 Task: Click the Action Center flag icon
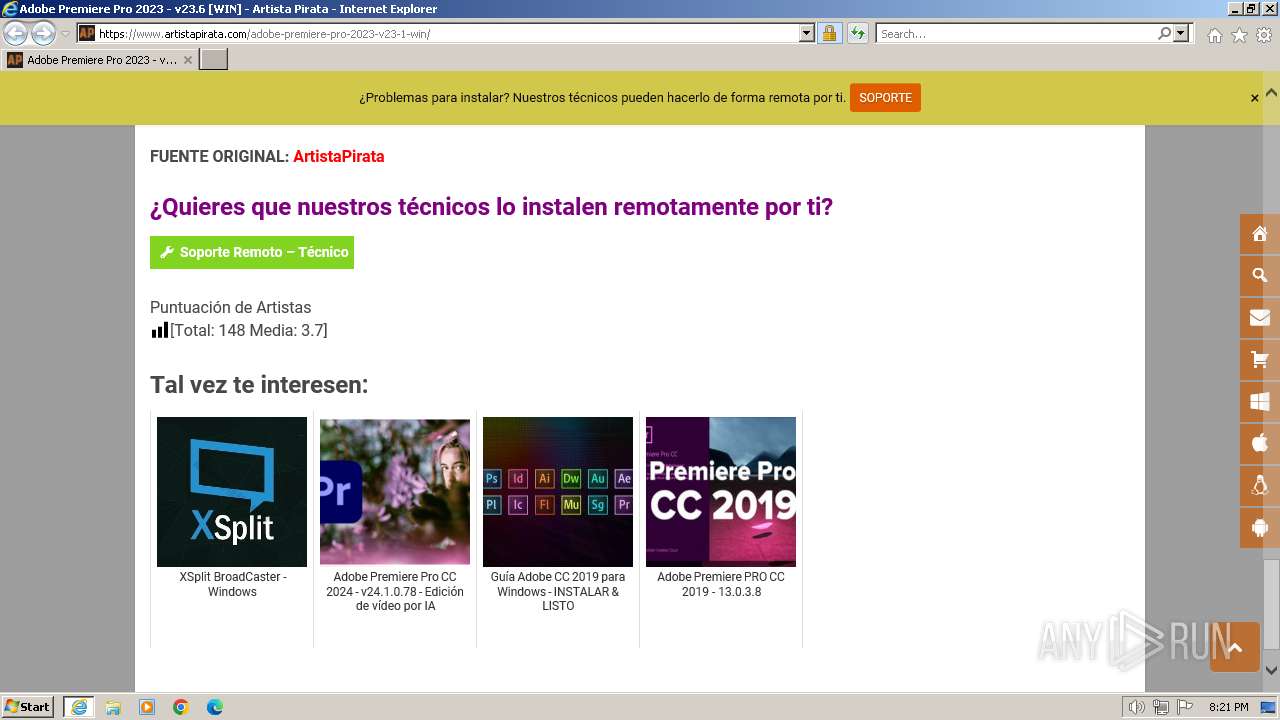click(1183, 707)
